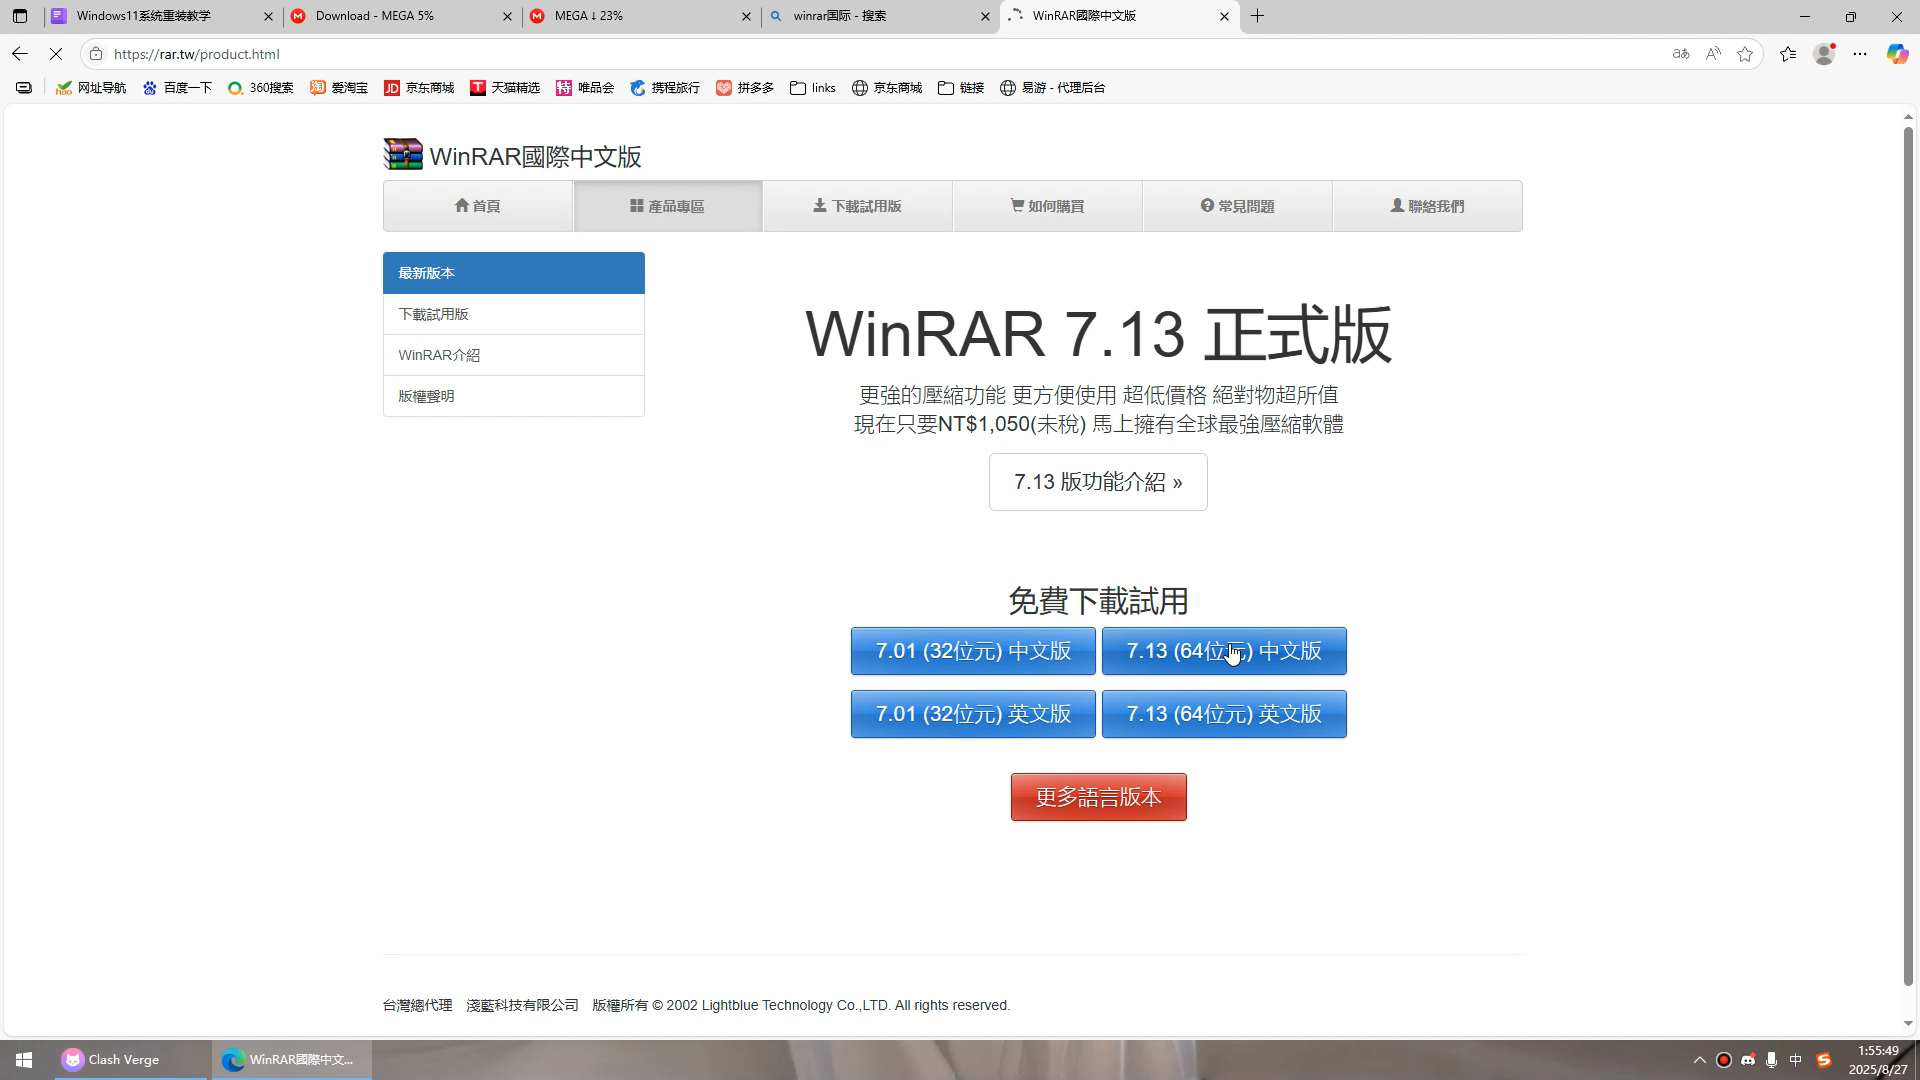Click the page vertical scrollbar

tap(1908, 555)
